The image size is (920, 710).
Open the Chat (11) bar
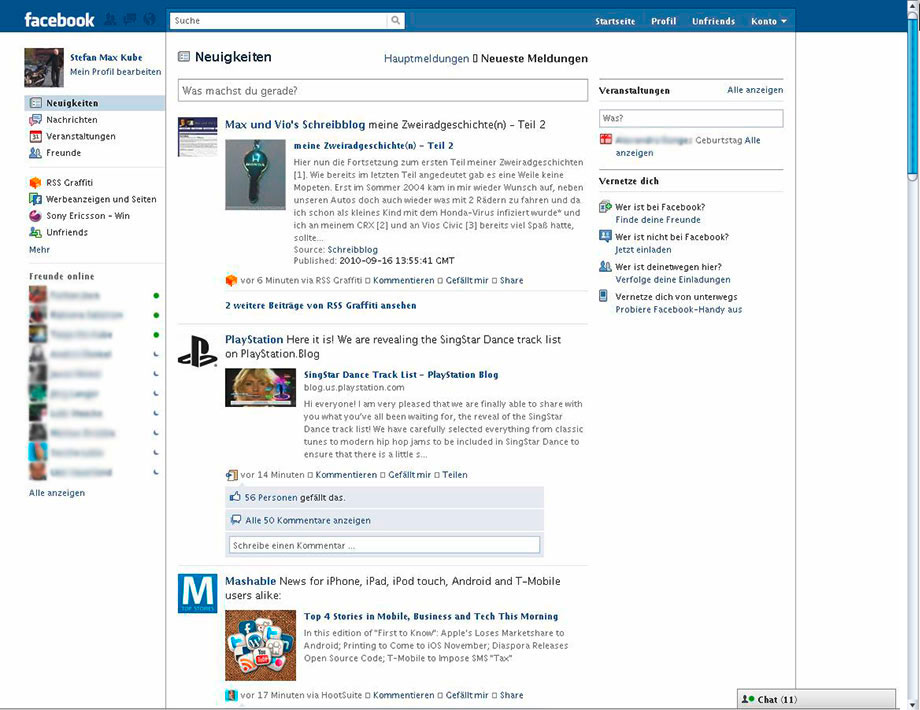pyautogui.click(x=816, y=700)
